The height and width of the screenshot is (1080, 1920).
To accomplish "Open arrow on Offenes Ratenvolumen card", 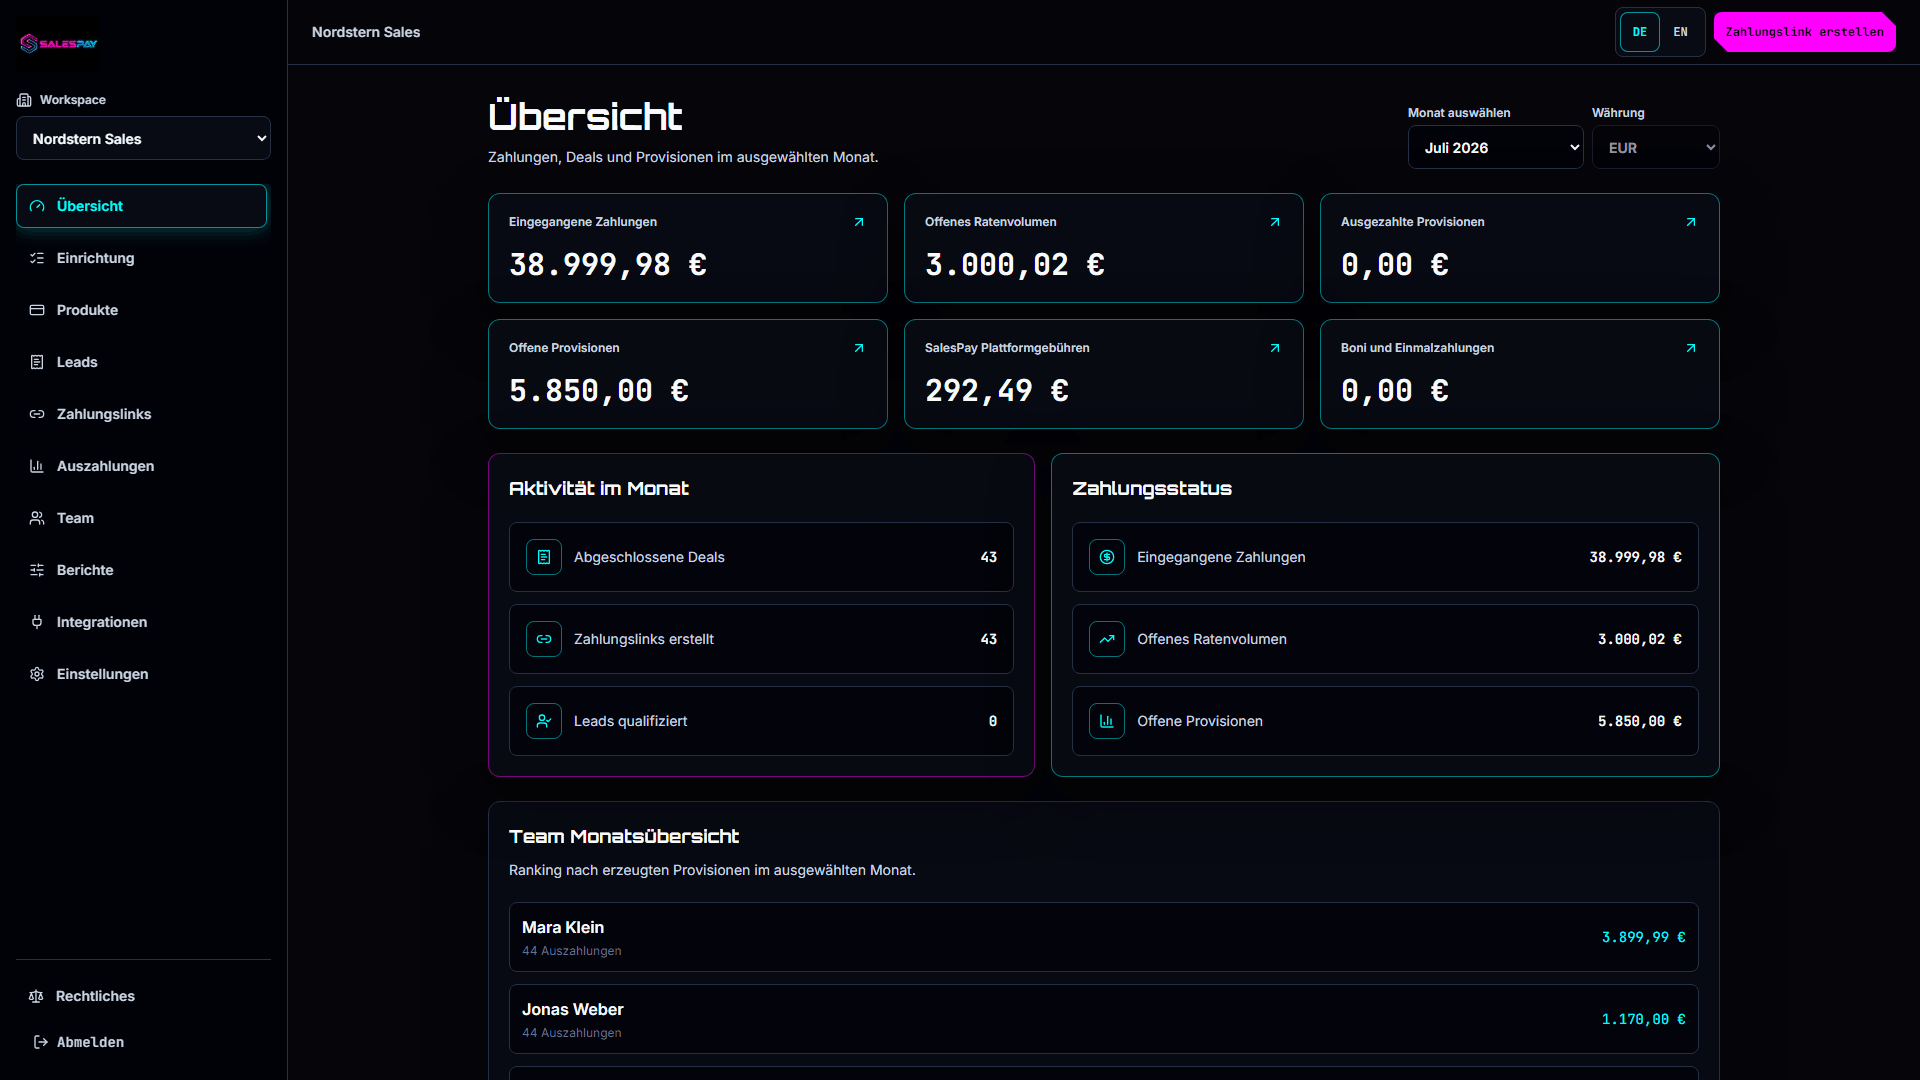I will coord(1275,222).
